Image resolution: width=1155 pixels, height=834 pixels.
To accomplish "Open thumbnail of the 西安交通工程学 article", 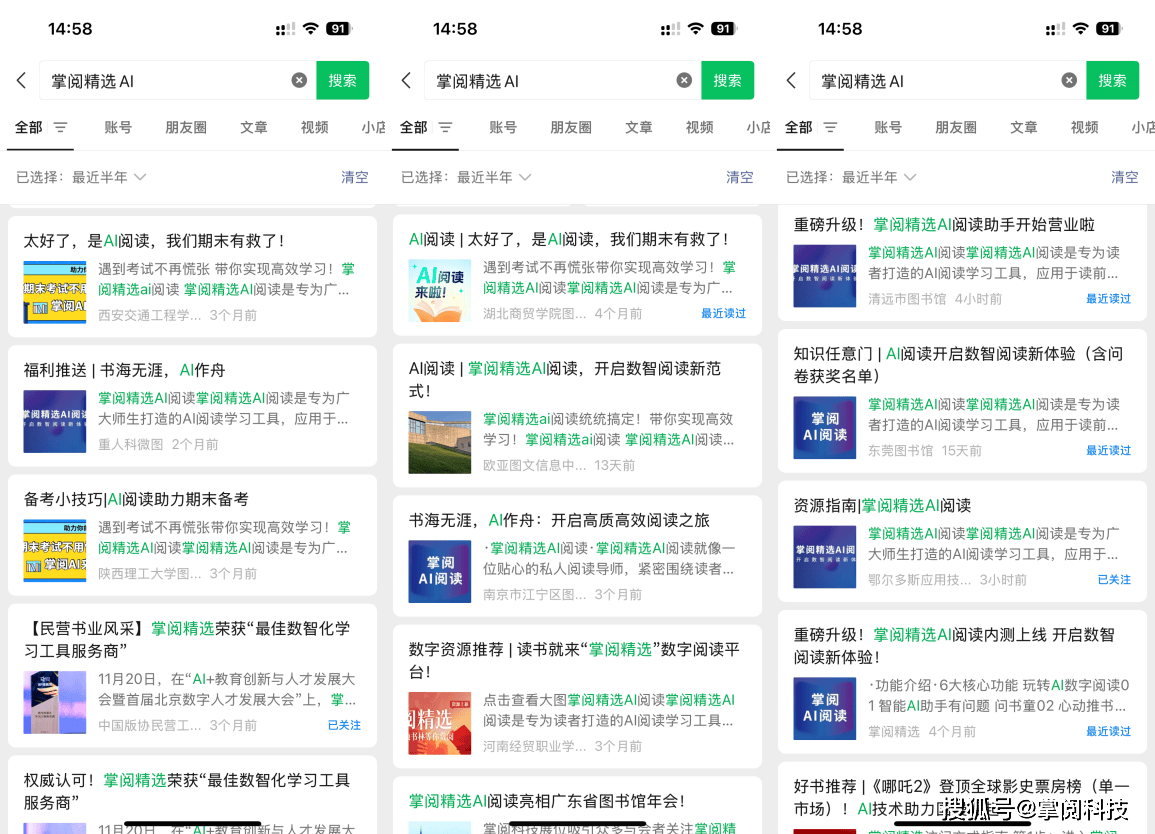I will 55,292.
